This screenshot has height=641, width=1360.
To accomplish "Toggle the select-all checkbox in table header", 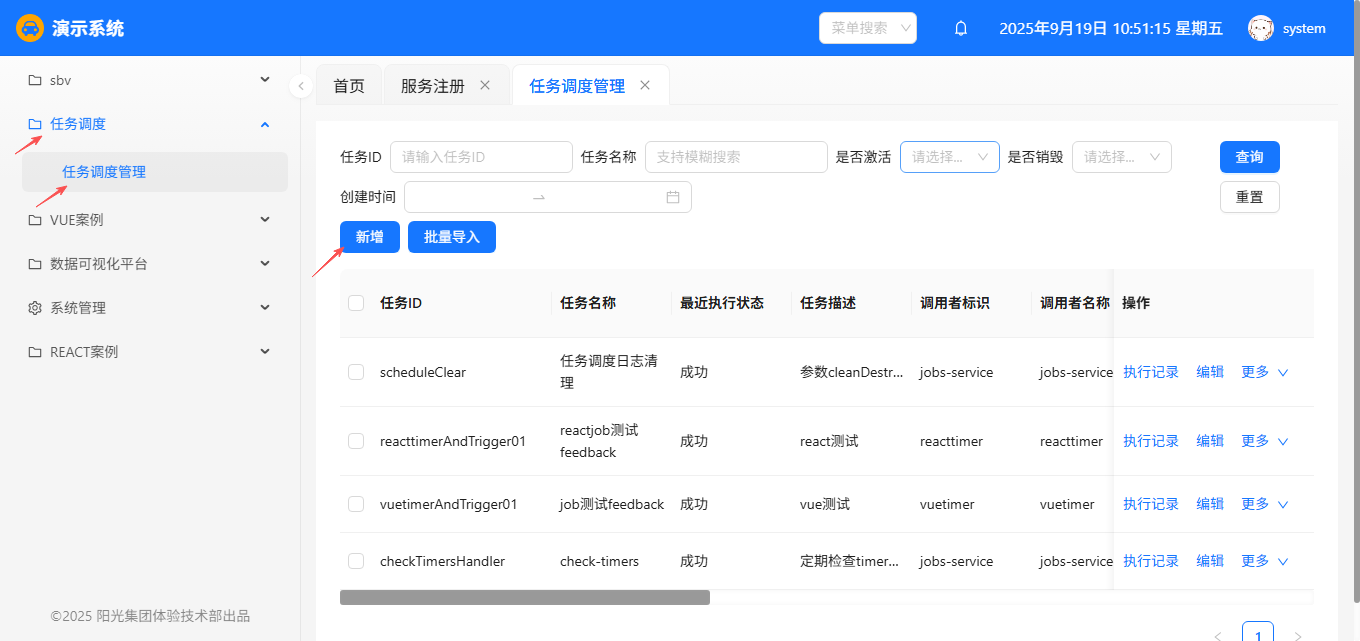I will coord(356,303).
